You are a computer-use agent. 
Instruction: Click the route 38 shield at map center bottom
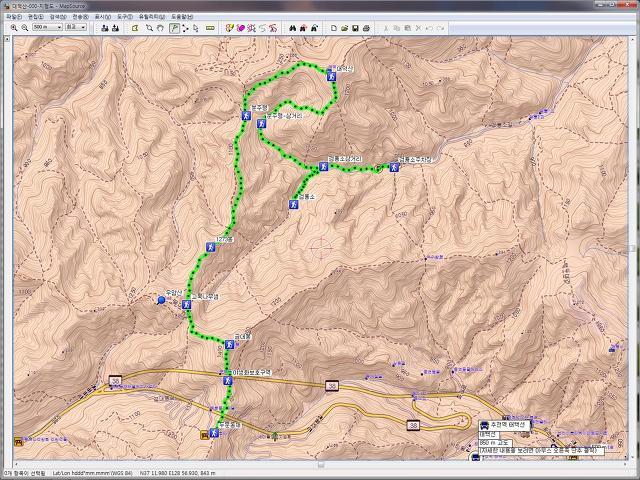coord(332,386)
